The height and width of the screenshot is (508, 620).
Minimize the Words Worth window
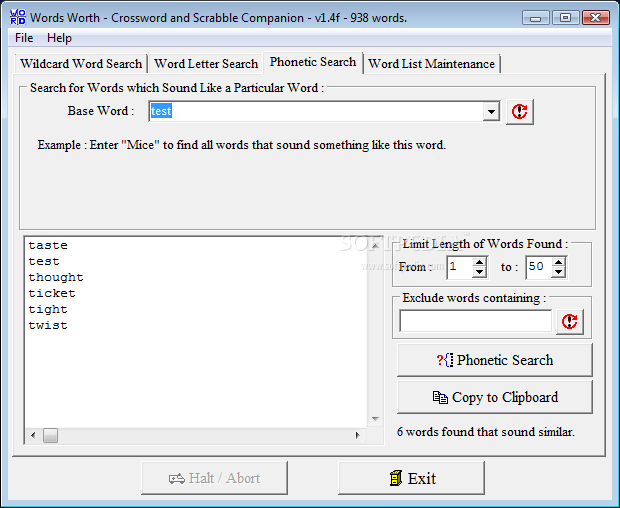coord(535,18)
